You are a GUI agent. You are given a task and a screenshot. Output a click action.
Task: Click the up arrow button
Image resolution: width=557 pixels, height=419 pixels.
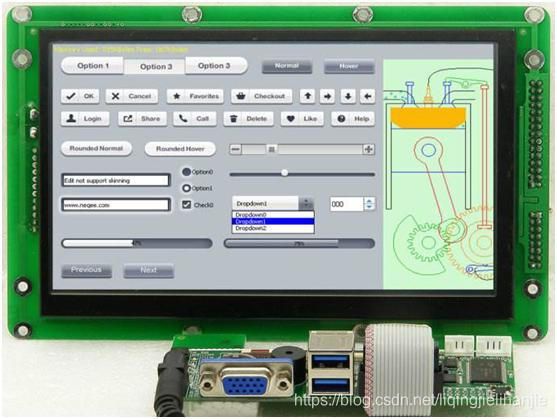tap(308, 96)
